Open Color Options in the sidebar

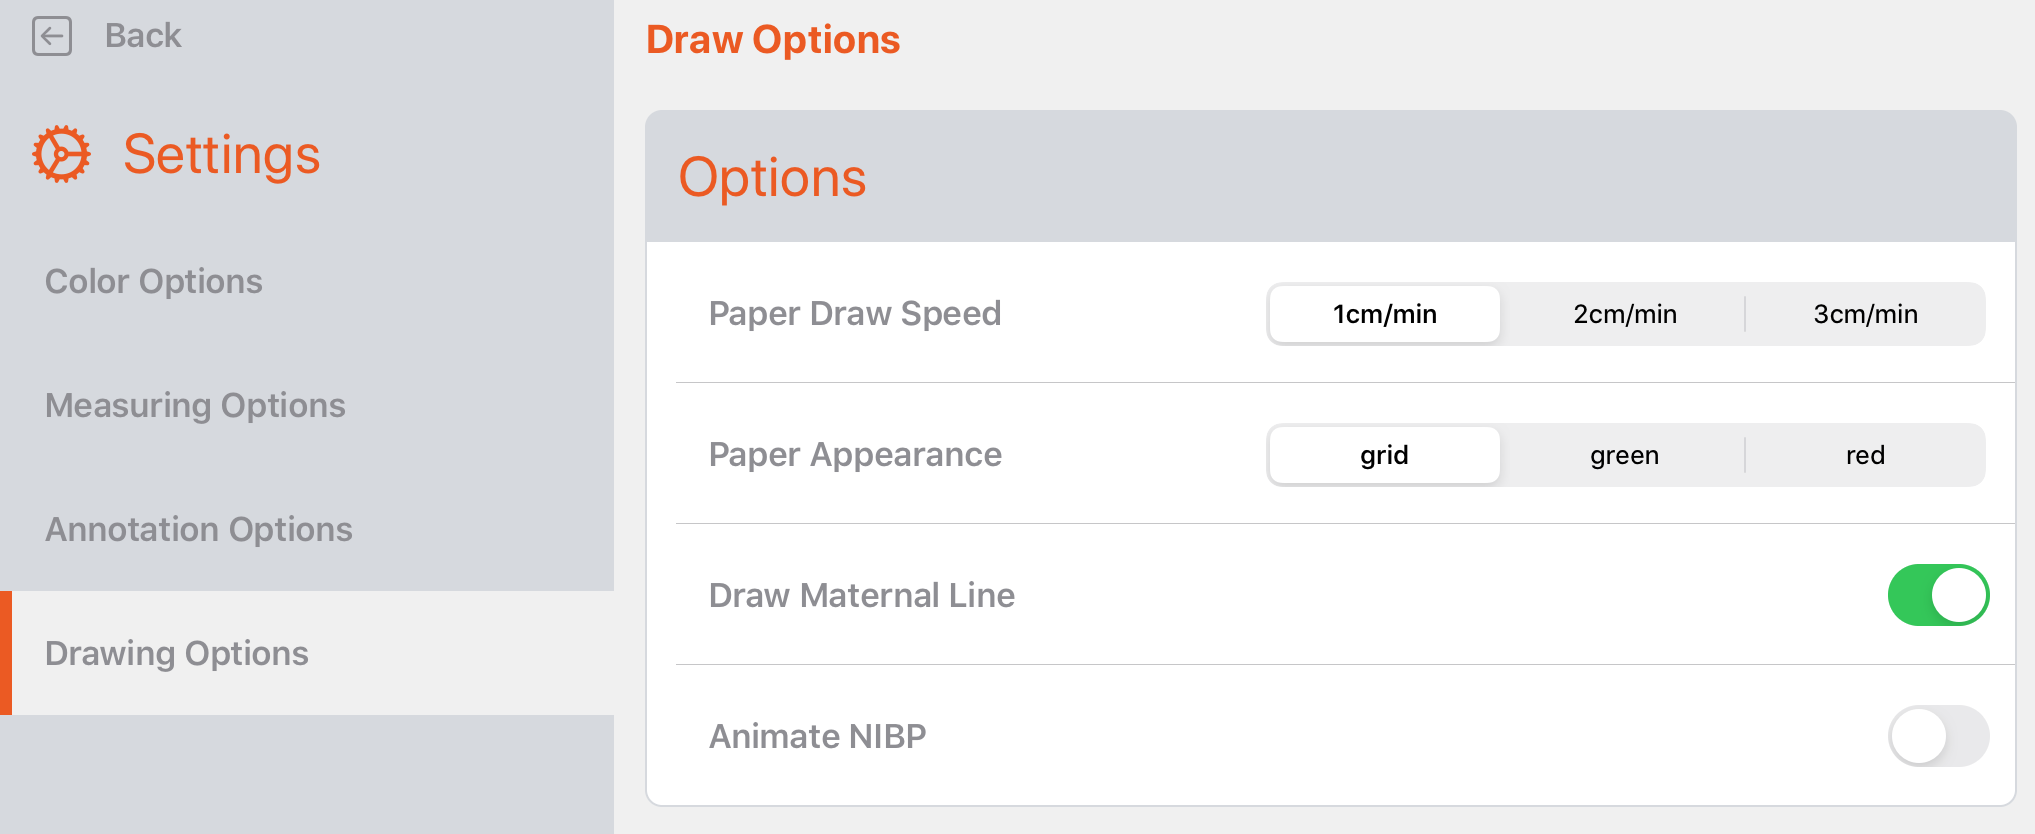153,281
